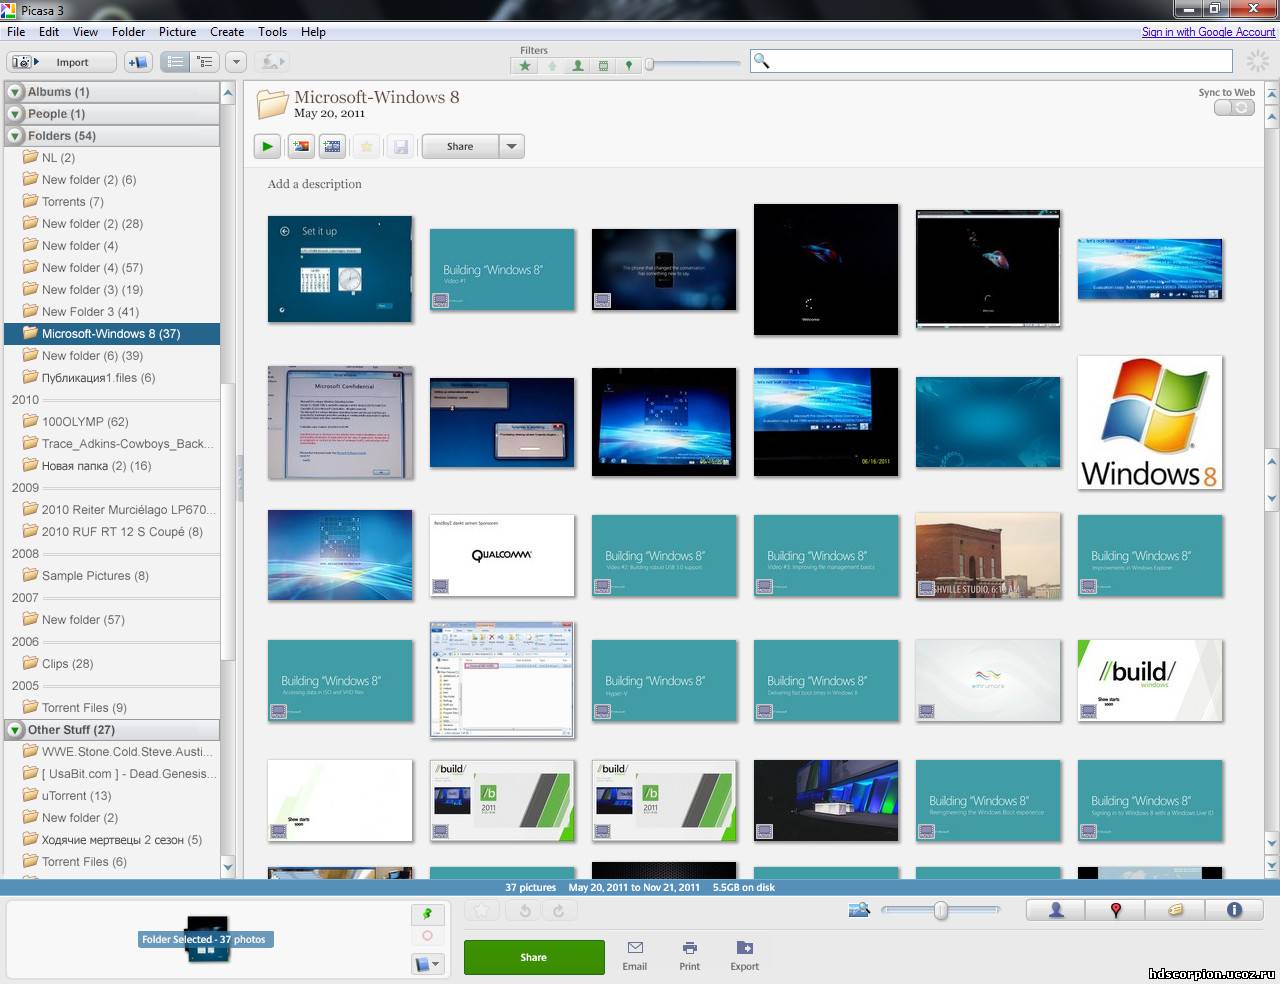Click into the search field
This screenshot has height=984, width=1280.
point(992,62)
